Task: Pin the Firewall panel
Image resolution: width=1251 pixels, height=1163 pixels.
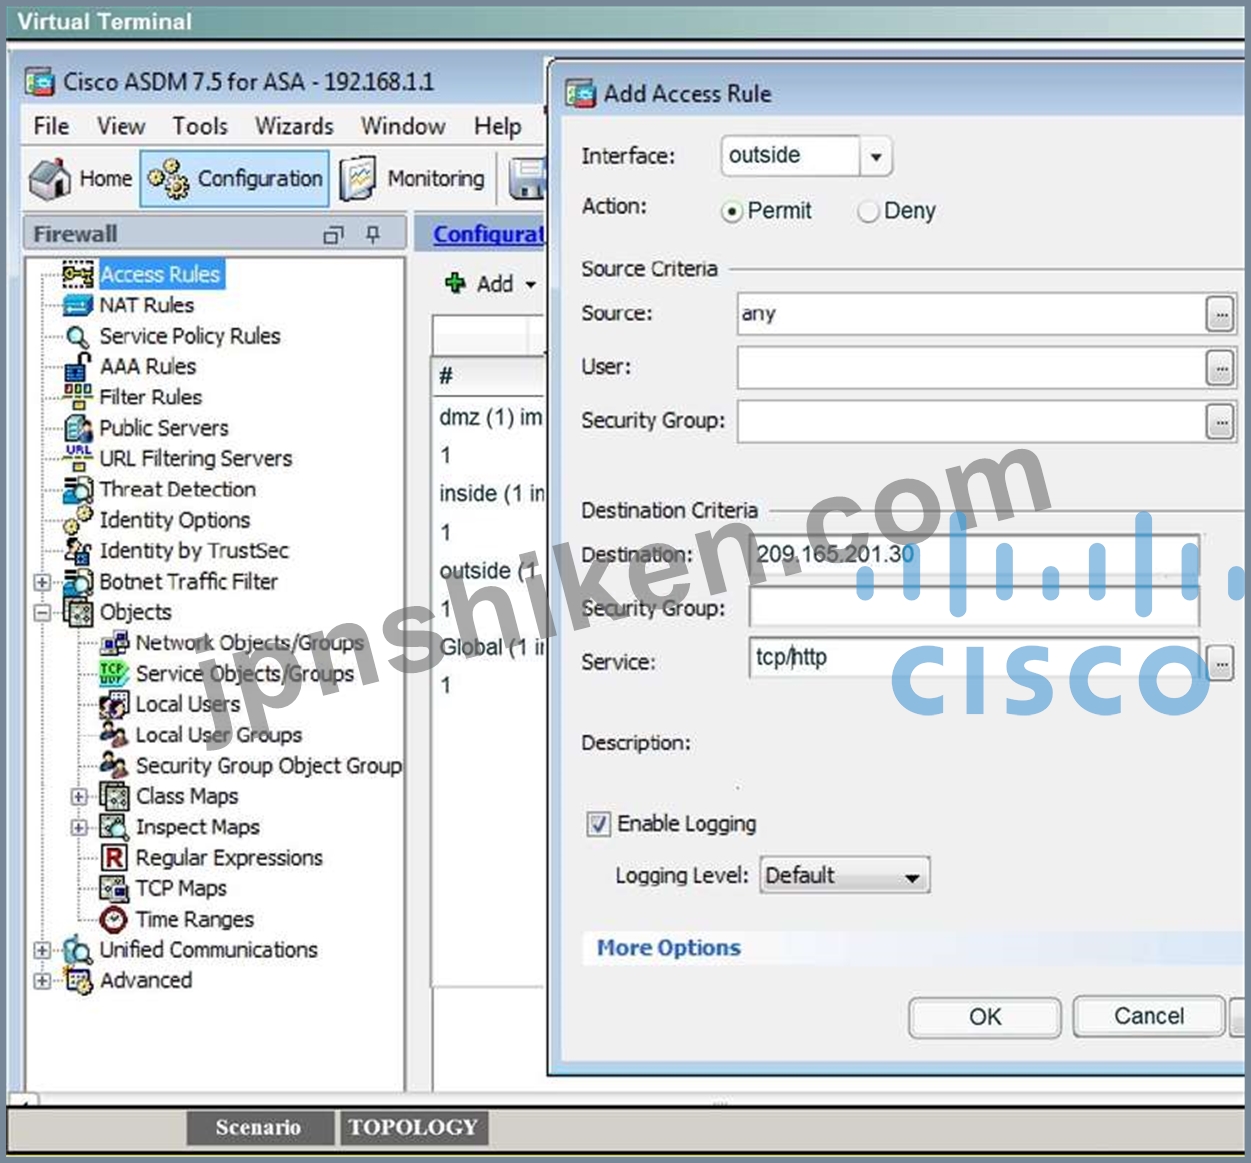Action: pyautogui.click(x=373, y=234)
